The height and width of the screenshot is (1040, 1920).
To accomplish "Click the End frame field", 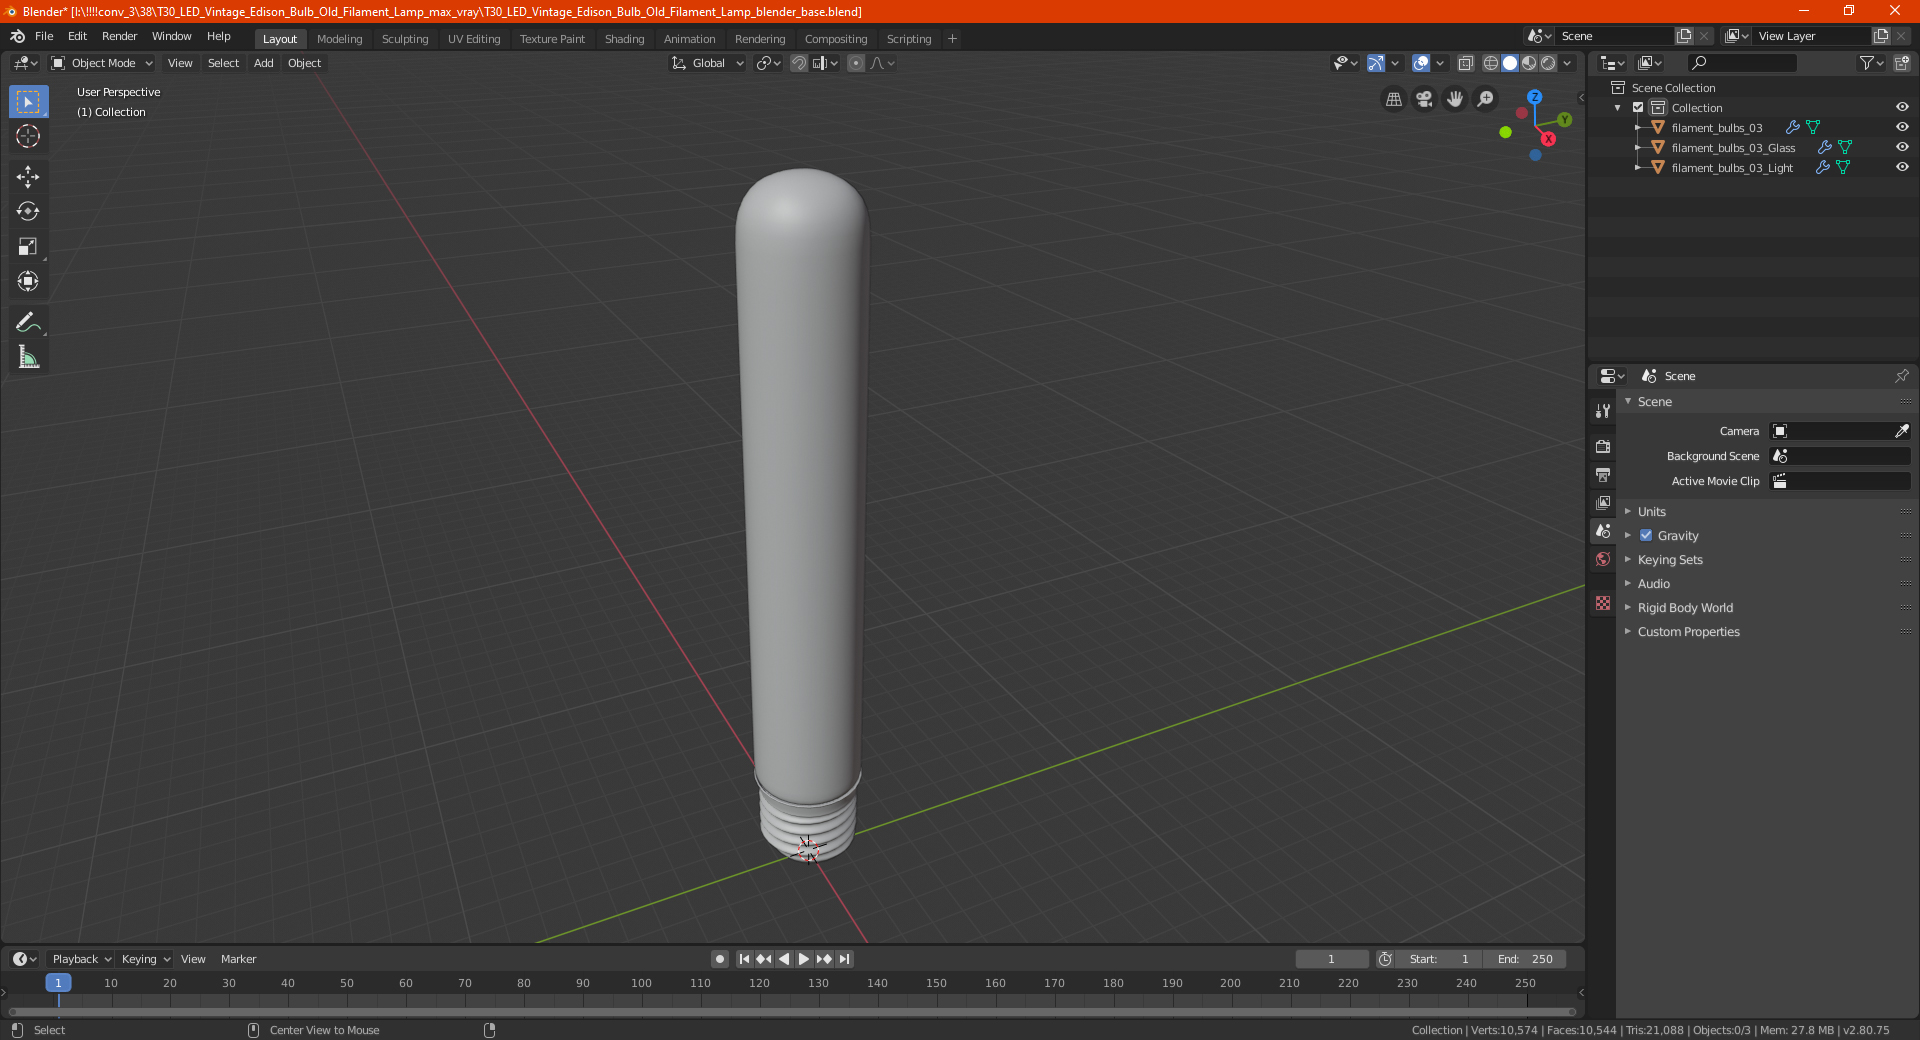I will coord(1525,959).
